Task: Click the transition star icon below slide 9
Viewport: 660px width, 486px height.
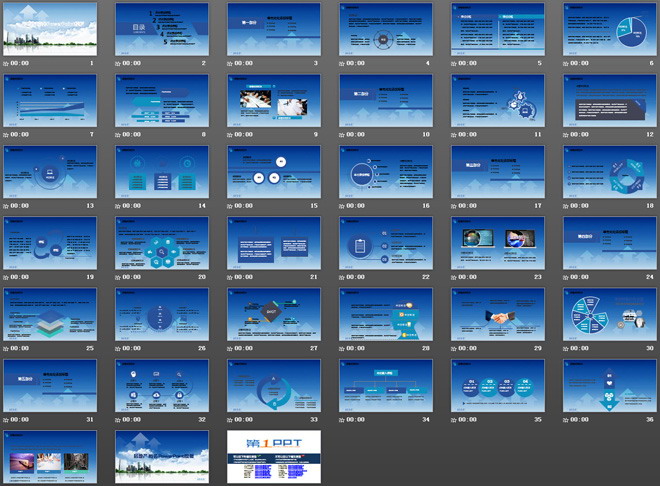Action: tap(232, 135)
